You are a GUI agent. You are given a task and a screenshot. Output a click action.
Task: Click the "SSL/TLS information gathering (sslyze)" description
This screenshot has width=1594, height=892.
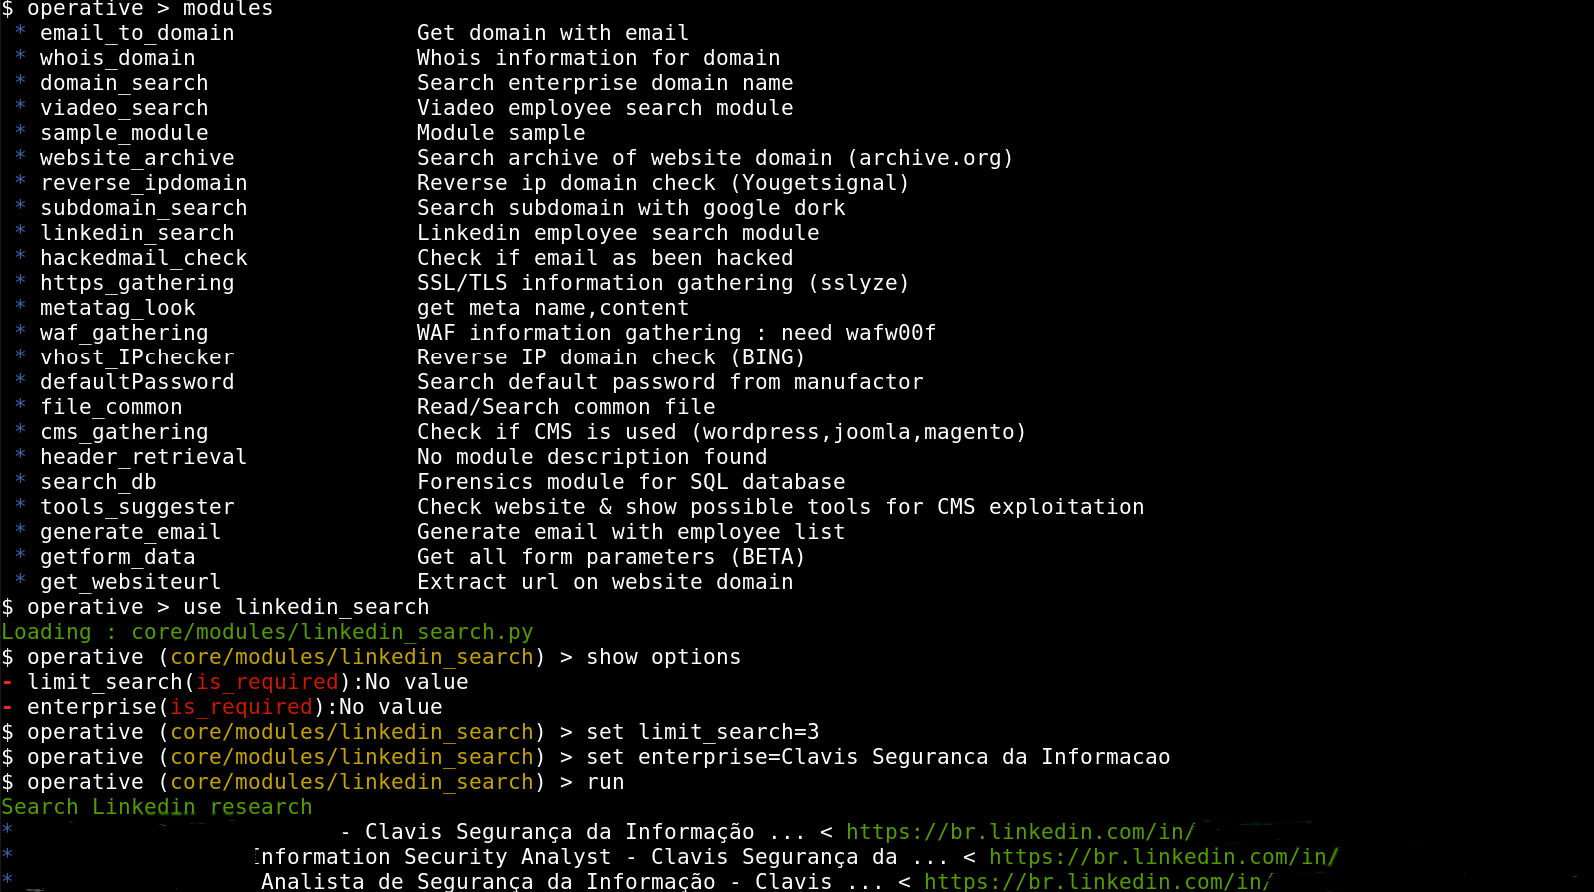tap(662, 283)
